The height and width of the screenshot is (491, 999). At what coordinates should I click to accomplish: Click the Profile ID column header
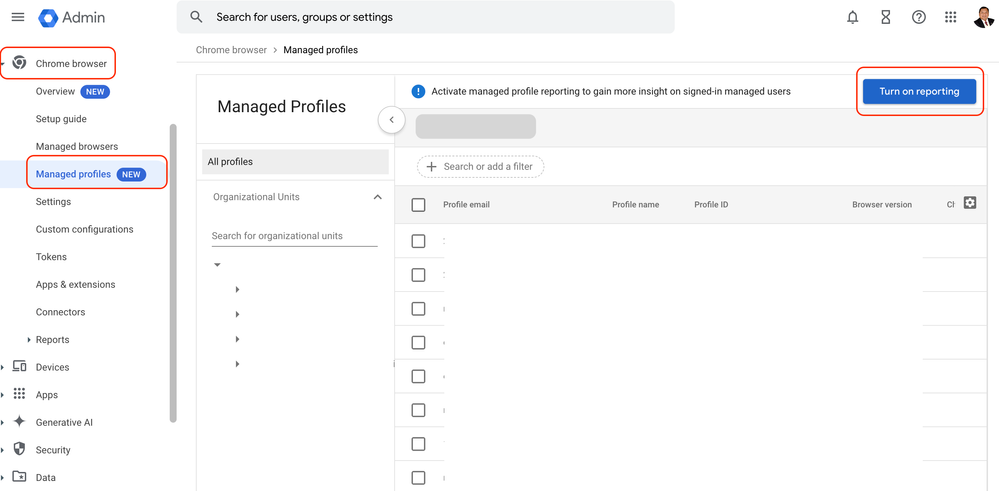pos(711,204)
